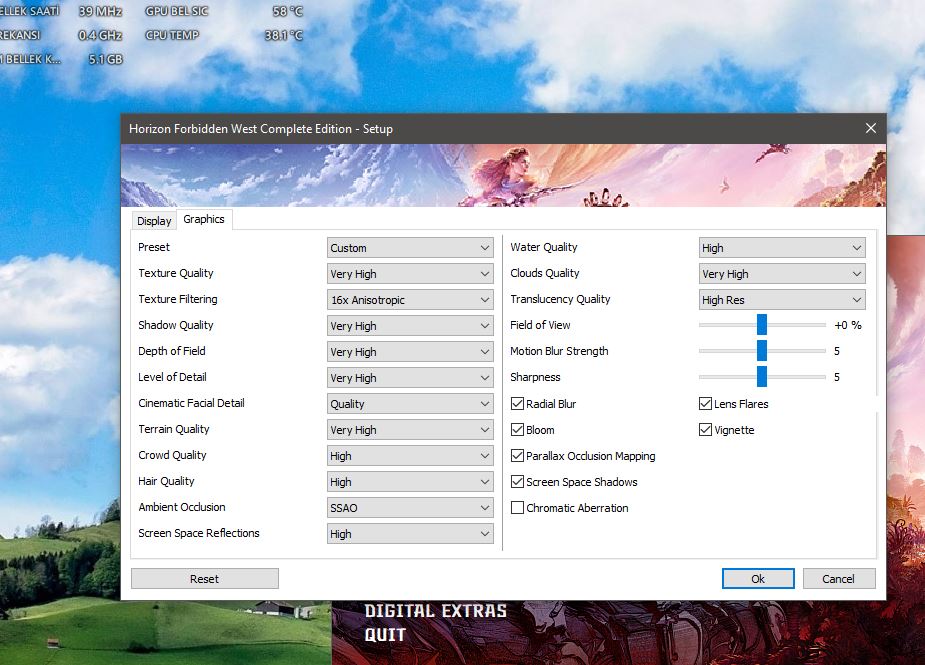Open the Terrain Quality dropdown
Viewport: 925px width, 665px height.
click(x=410, y=430)
